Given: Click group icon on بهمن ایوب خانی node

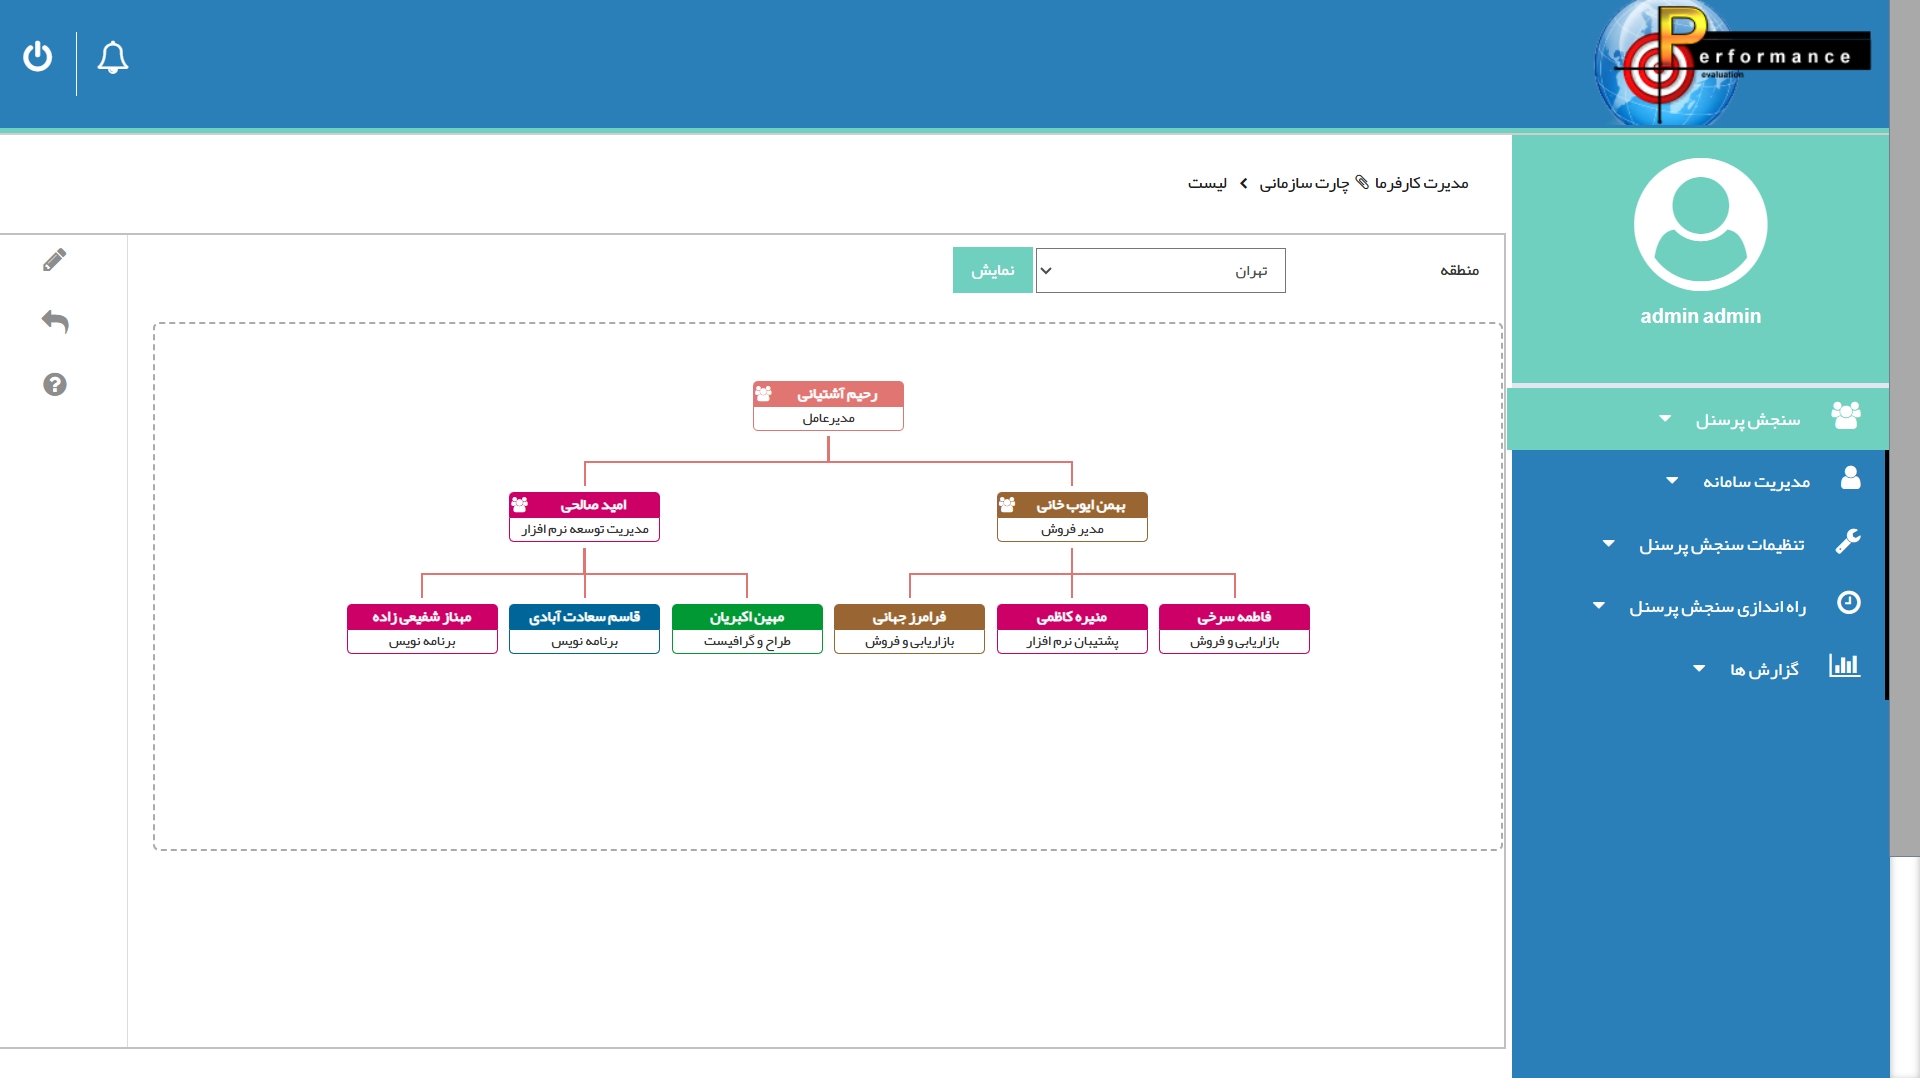Looking at the screenshot, I should pos(1008,505).
